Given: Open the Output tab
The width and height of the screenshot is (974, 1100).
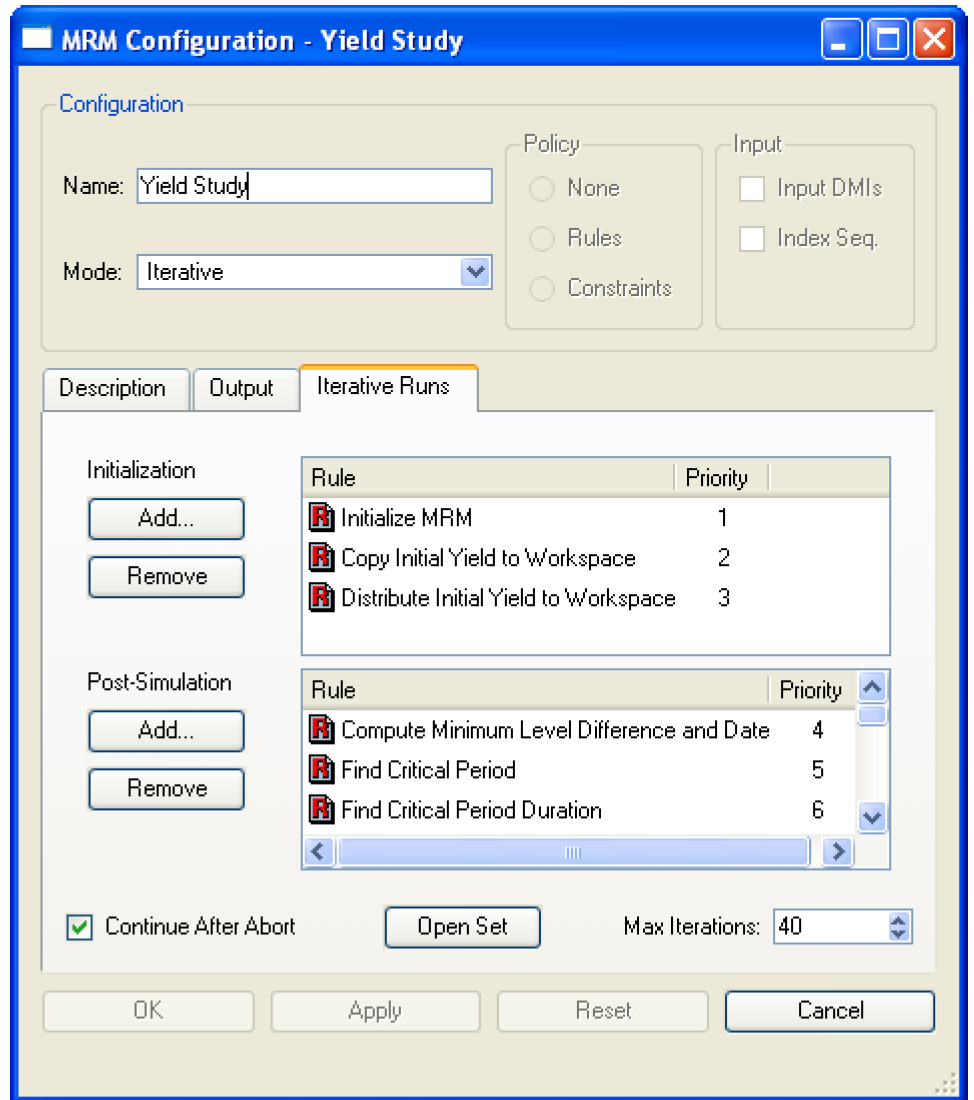Looking at the screenshot, I should (x=241, y=388).
